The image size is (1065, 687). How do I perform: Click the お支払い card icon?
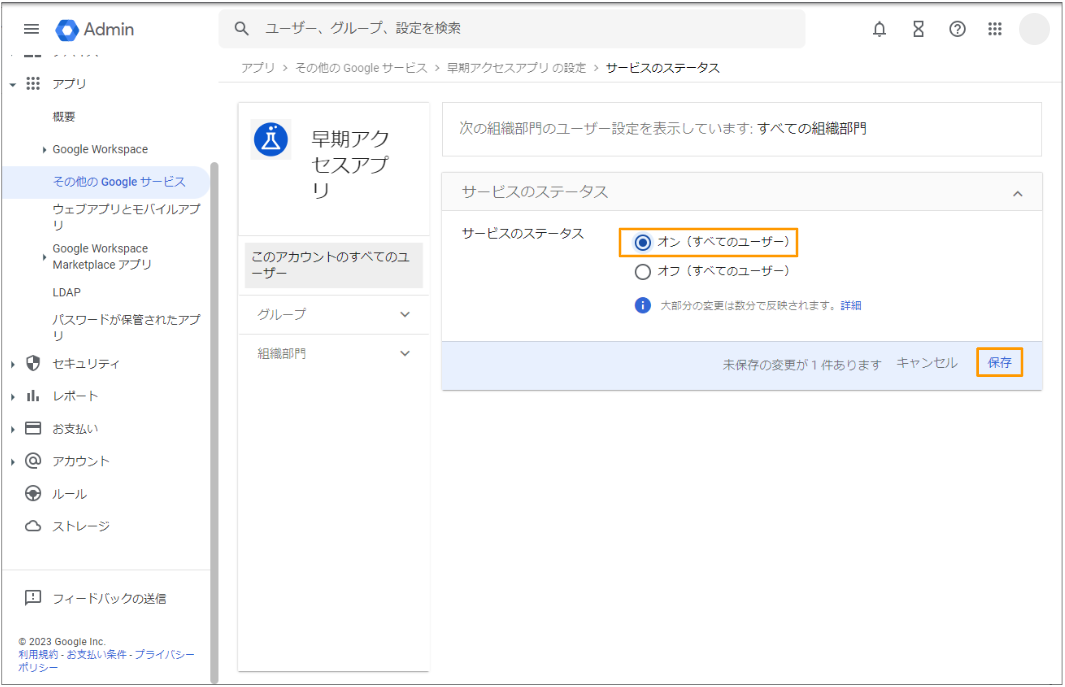33,428
